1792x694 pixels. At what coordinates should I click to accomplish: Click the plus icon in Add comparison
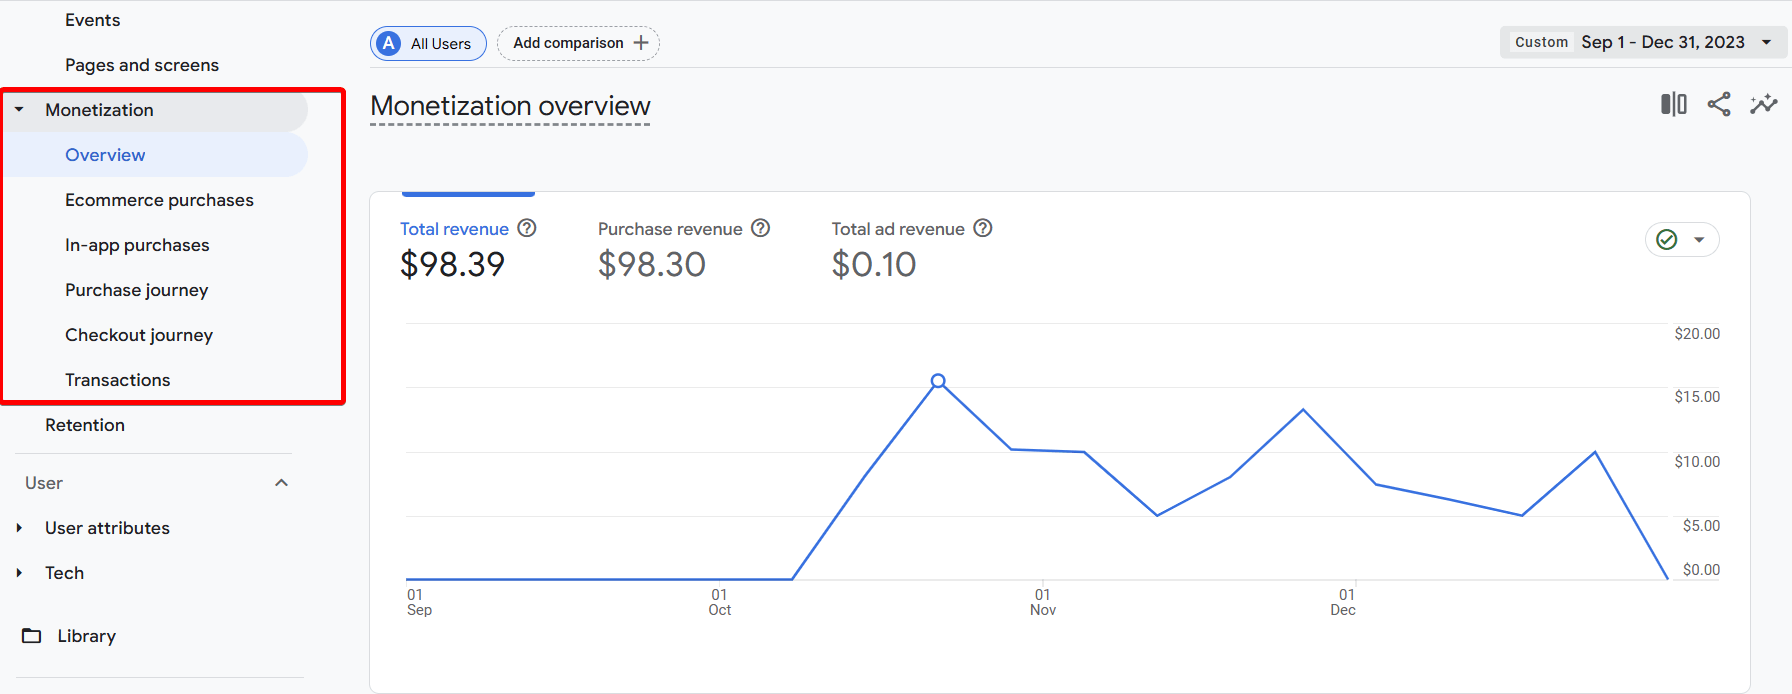click(641, 43)
